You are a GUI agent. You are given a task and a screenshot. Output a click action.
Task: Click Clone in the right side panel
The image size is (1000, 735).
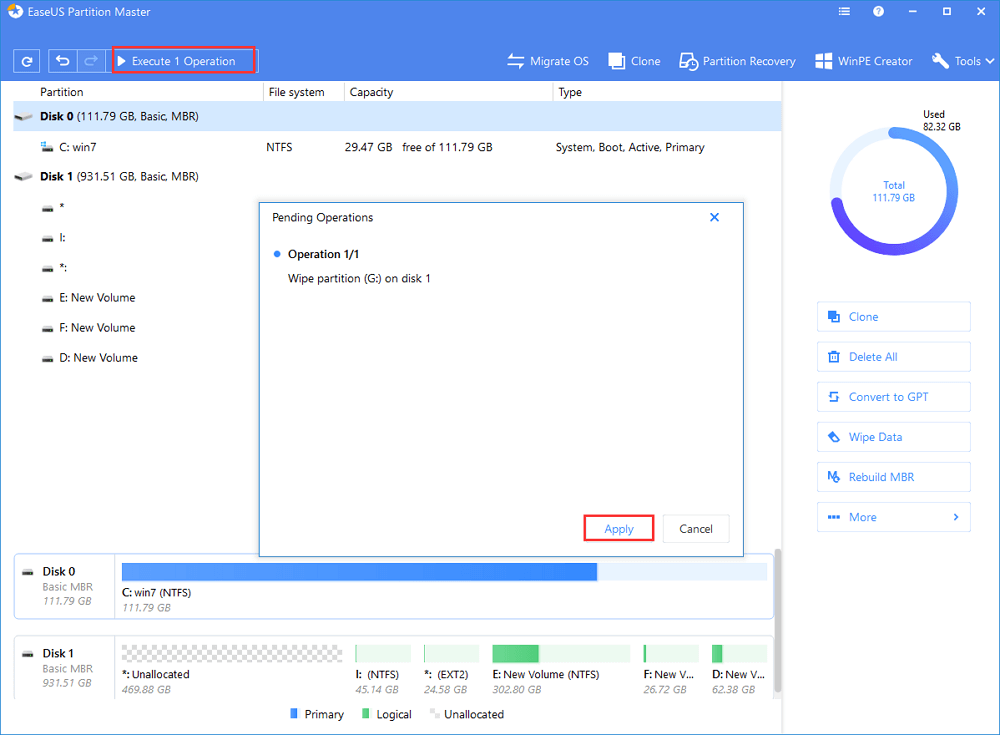click(893, 316)
